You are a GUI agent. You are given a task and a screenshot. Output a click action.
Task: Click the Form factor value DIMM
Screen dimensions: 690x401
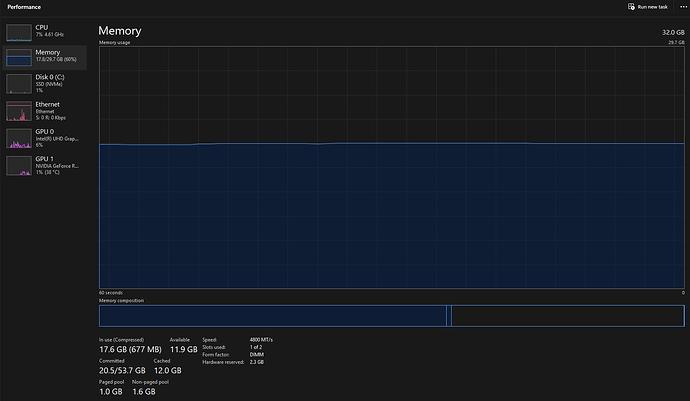click(257, 355)
